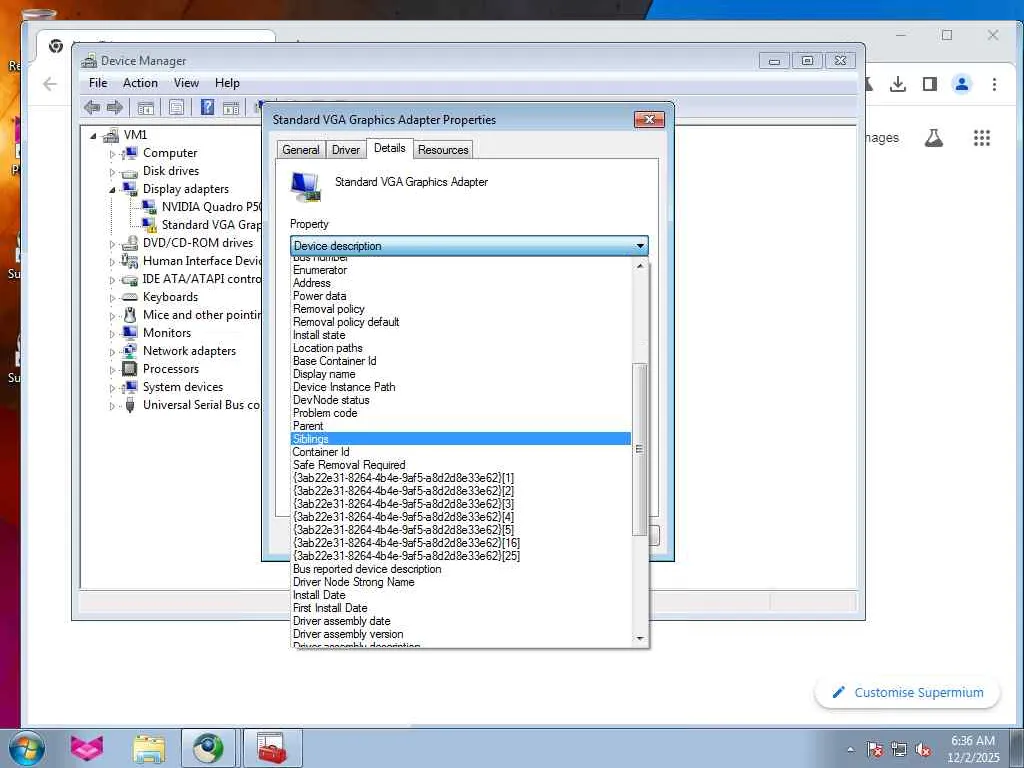
Task: Click the browser profile avatar icon
Action: (x=962, y=84)
